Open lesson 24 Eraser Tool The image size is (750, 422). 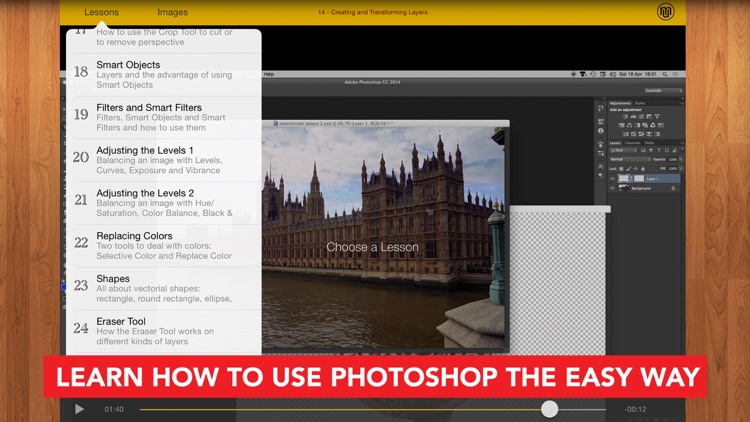click(164, 331)
